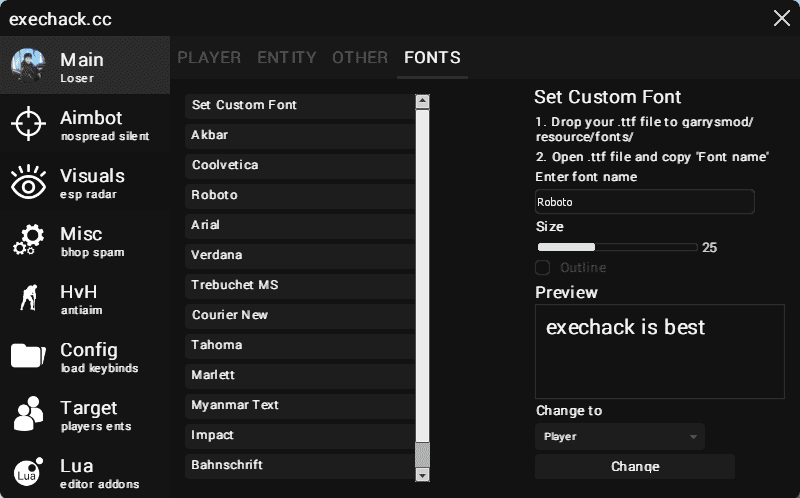Viewport: 800px width, 498px height.
Task: Open Misc gears icon section
Action: coord(28,240)
